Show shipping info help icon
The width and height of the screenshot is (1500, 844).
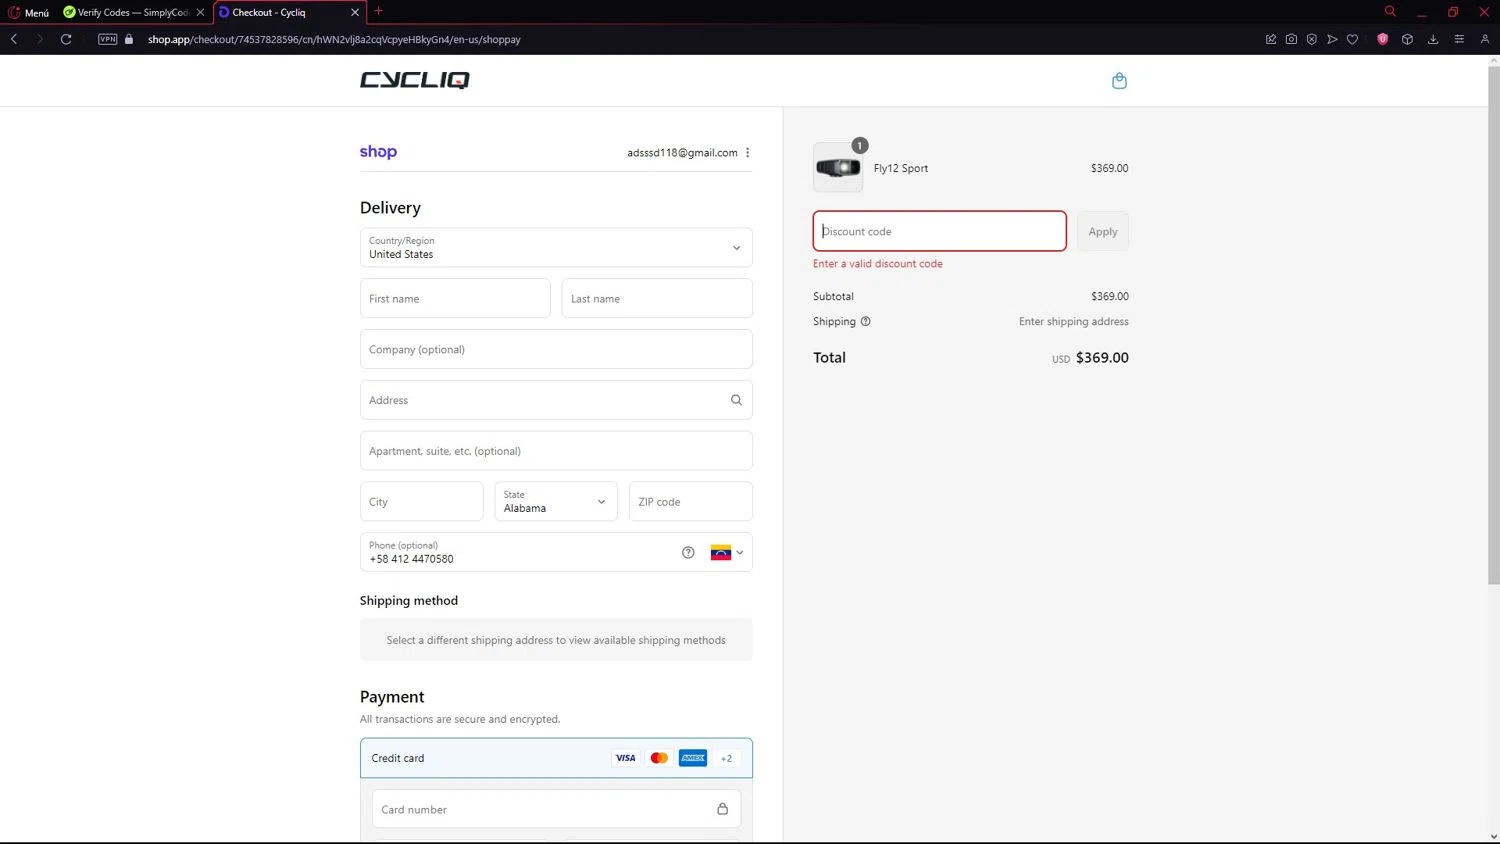click(866, 322)
